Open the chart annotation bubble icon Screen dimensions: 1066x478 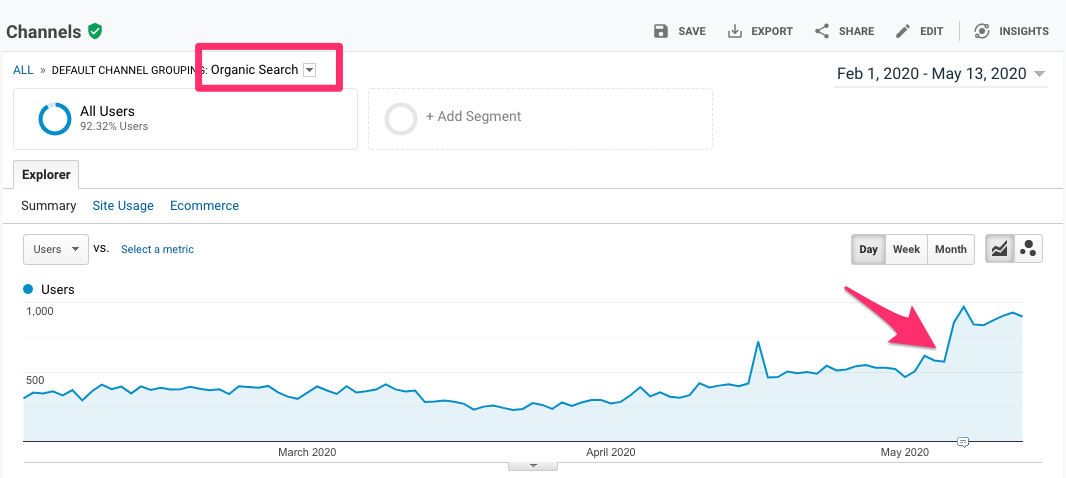click(x=963, y=442)
